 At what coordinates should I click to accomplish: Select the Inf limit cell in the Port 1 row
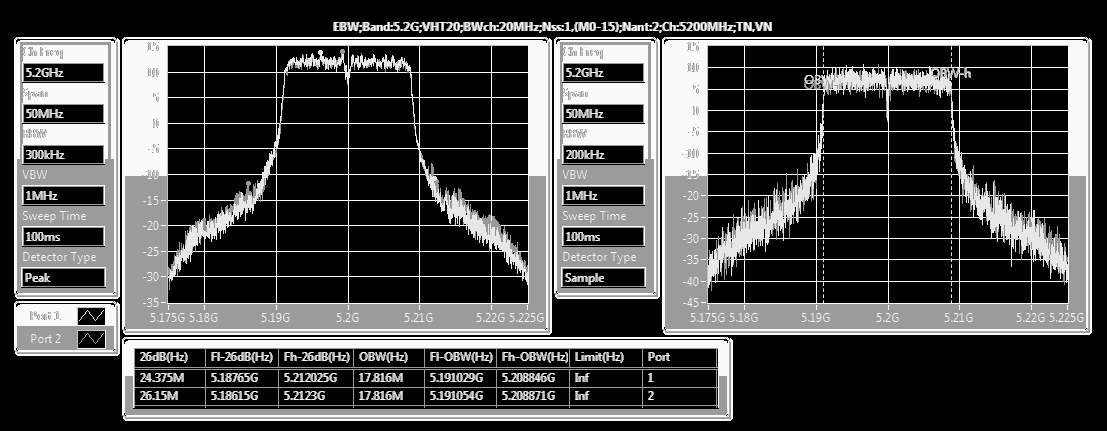click(x=607, y=378)
